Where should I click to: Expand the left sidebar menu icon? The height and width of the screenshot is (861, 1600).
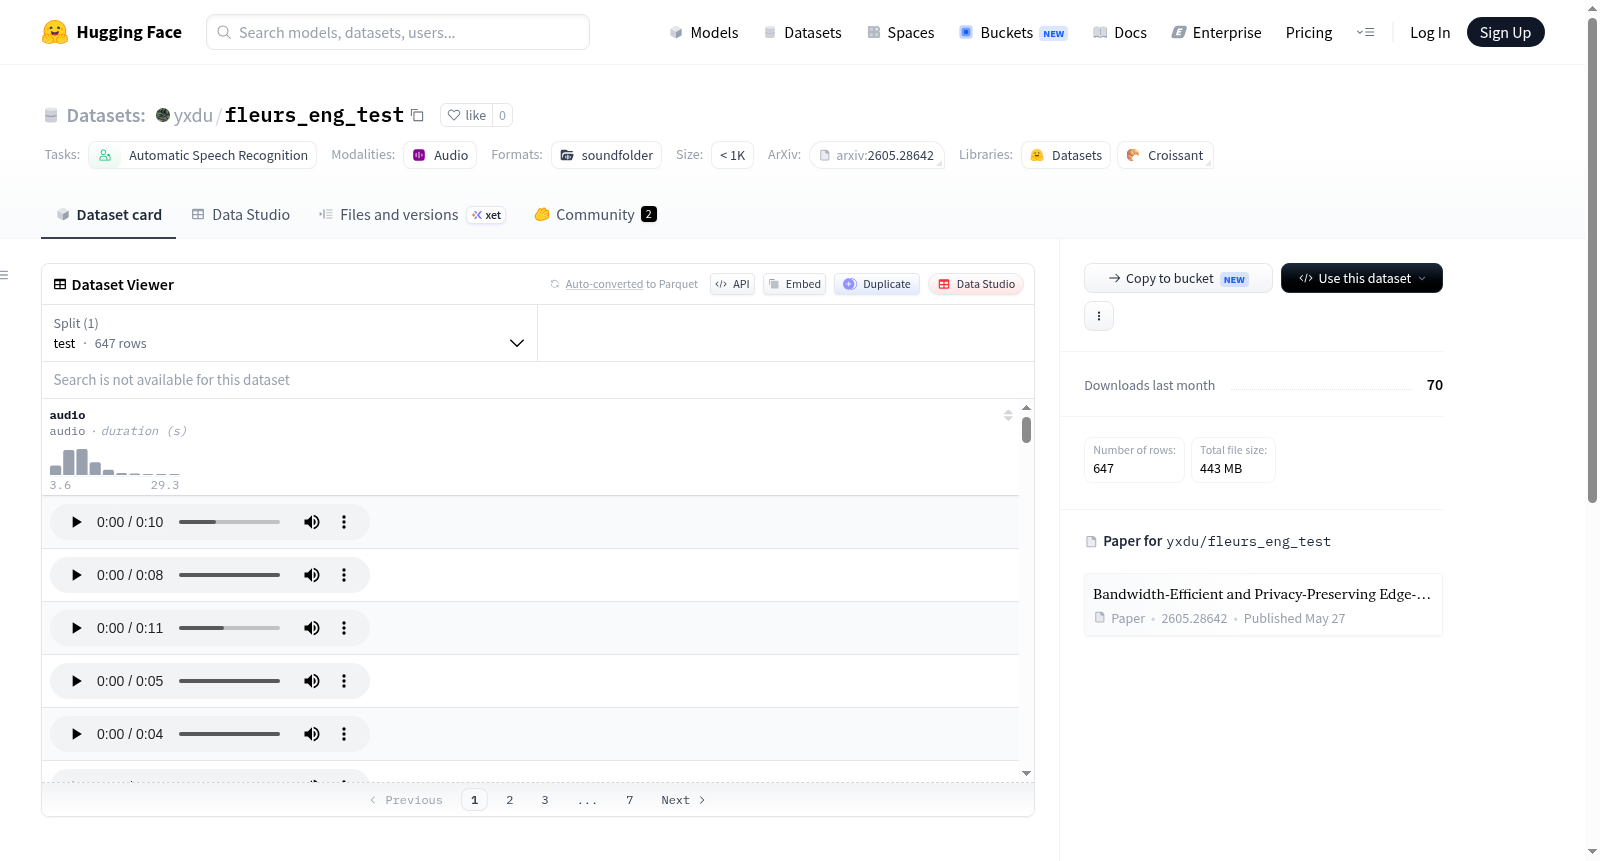point(4,275)
